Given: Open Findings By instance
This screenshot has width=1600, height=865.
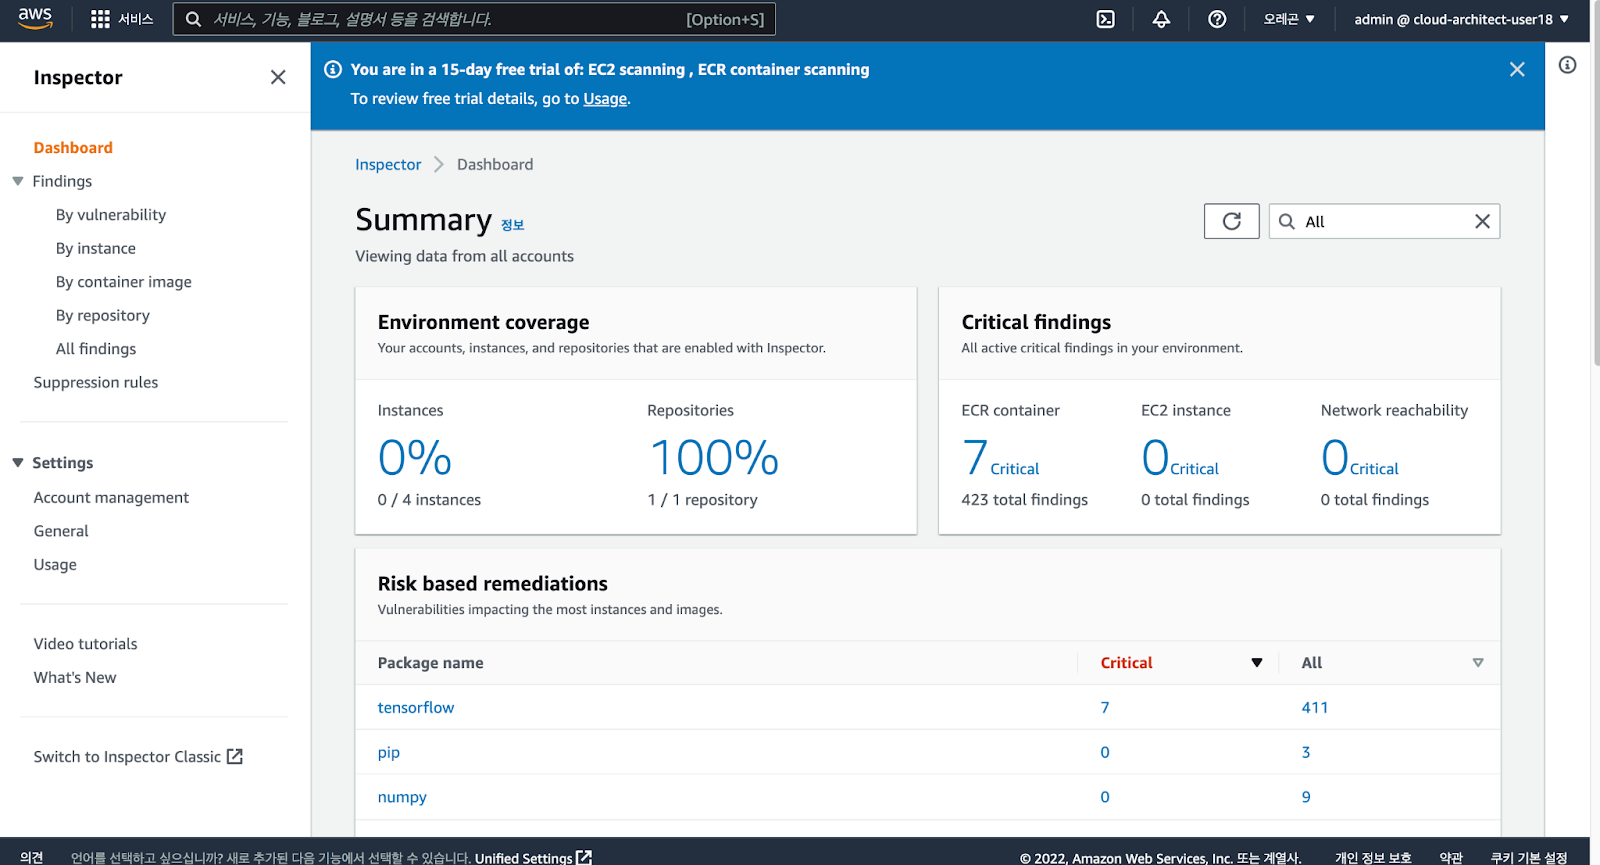Looking at the screenshot, I should [x=96, y=248].
